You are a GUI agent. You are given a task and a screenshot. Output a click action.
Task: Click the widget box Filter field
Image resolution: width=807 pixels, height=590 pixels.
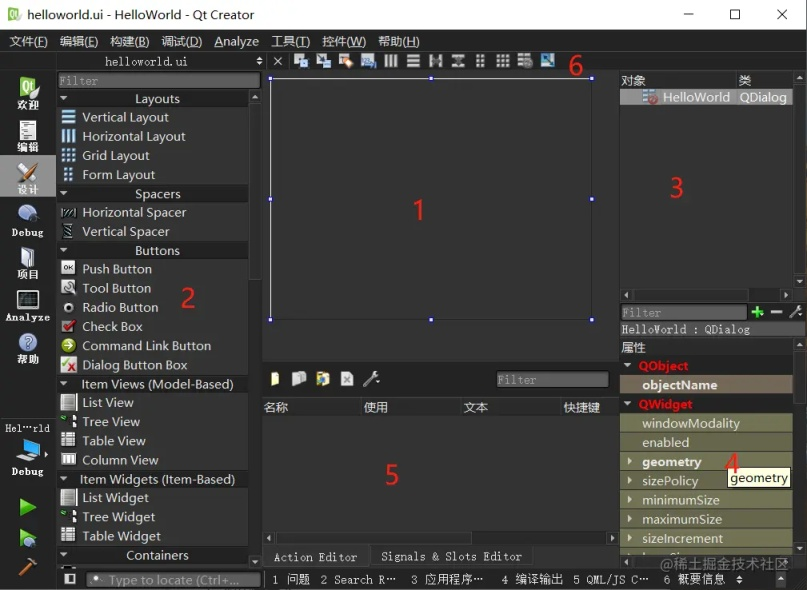pos(159,80)
